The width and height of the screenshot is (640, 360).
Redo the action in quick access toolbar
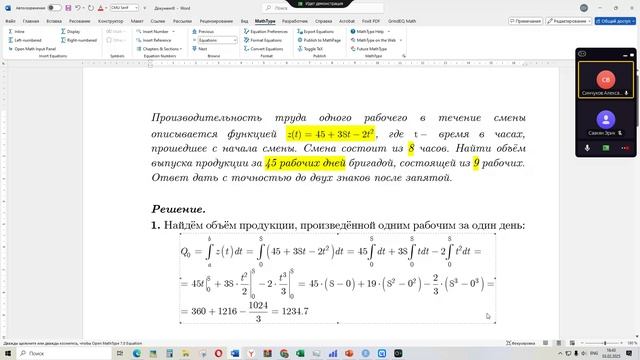[91, 8]
